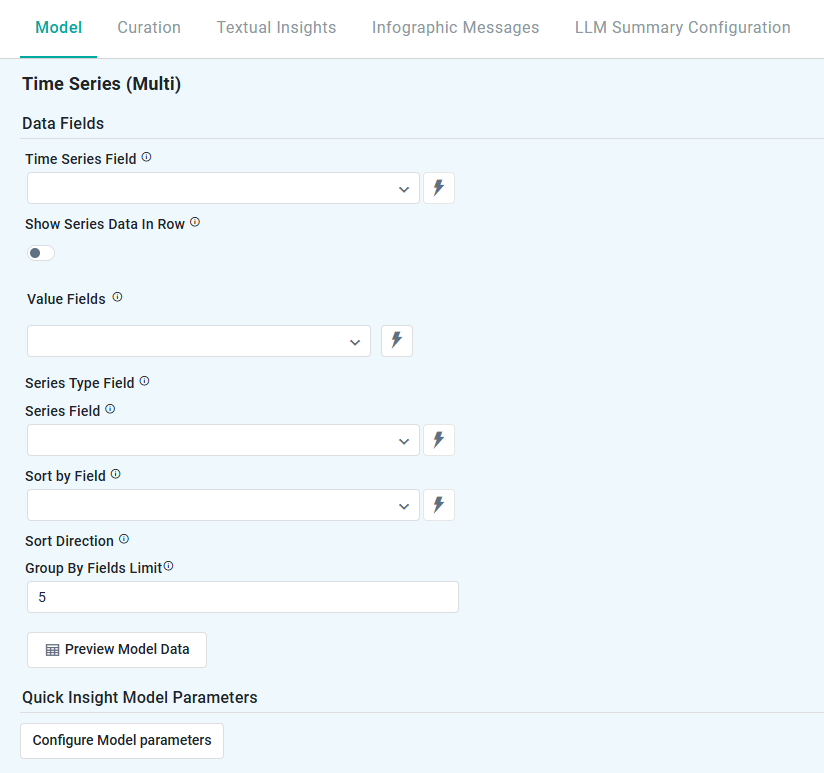824x773 pixels.
Task: Expand the Sort by Field dropdown
Action: (x=223, y=505)
